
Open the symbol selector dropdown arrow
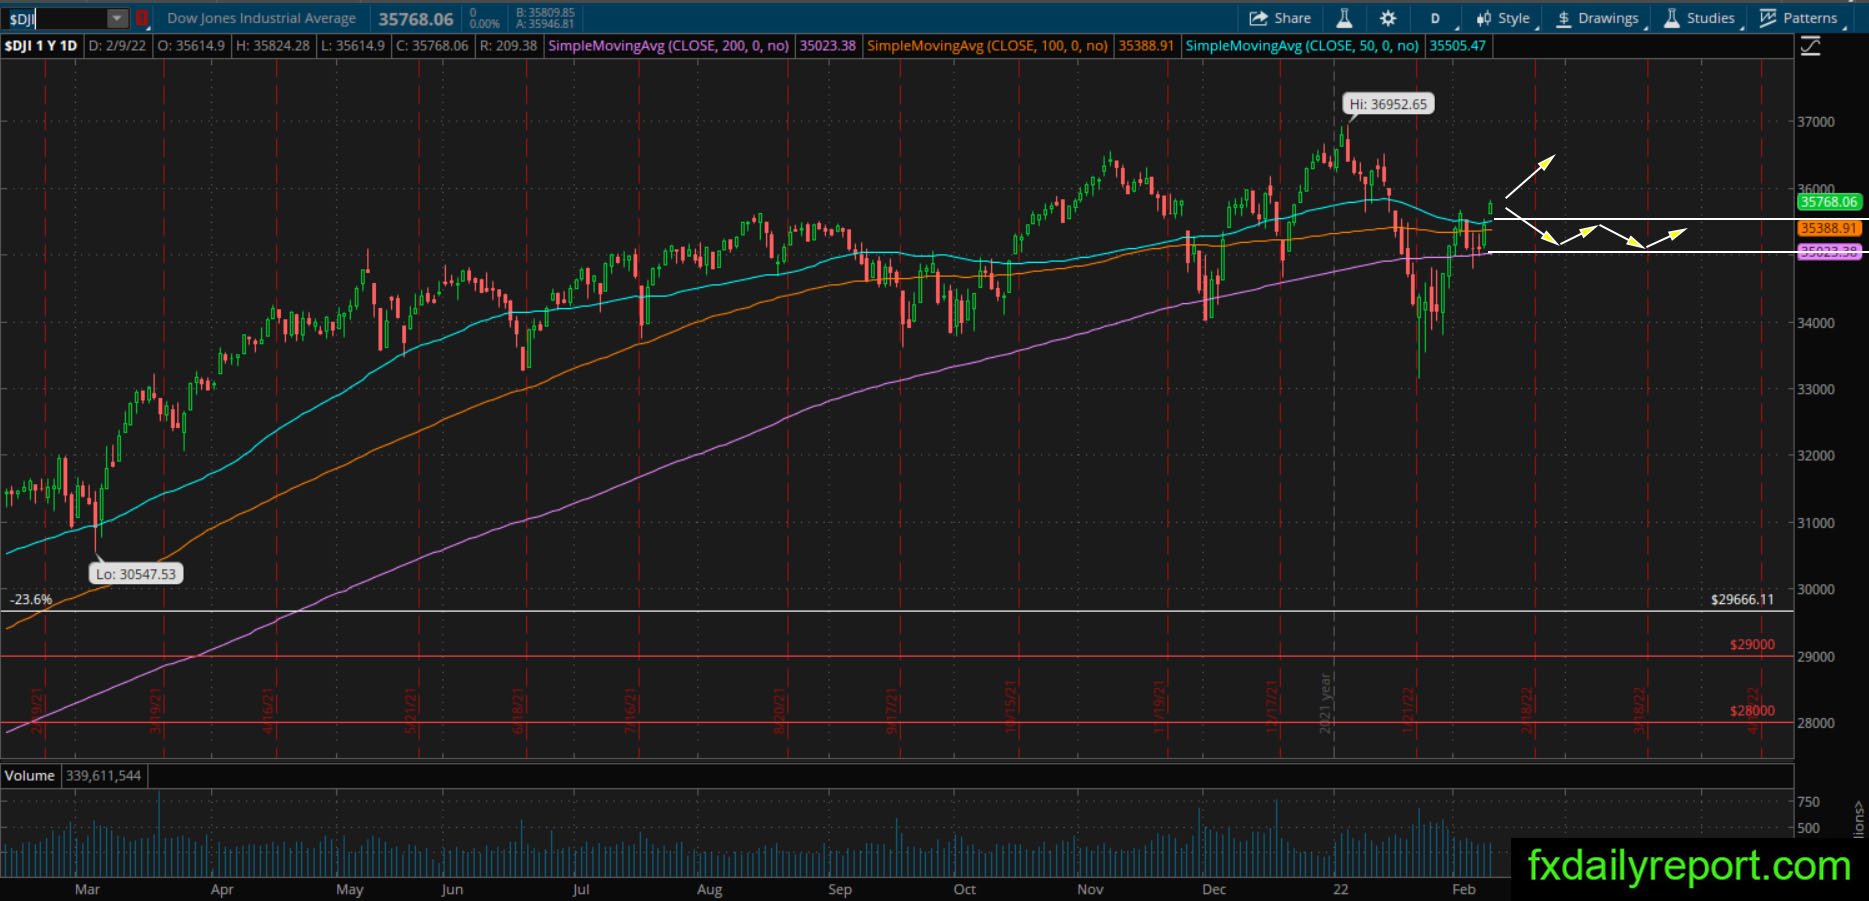point(118,18)
